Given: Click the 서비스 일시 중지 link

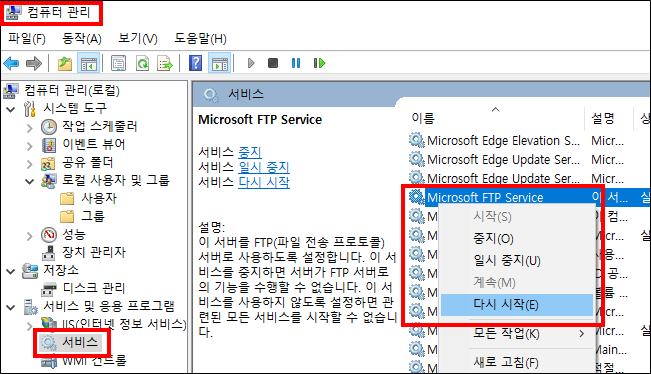Looking at the screenshot, I should coord(264,167).
